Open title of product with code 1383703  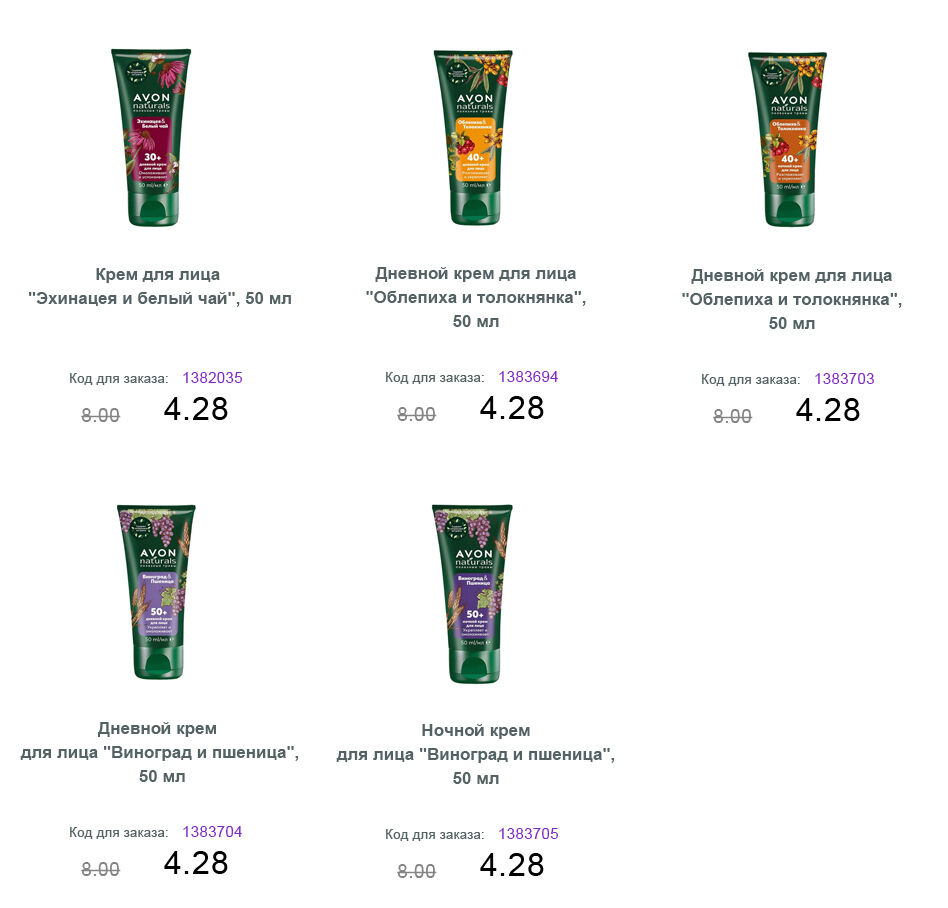click(791, 299)
